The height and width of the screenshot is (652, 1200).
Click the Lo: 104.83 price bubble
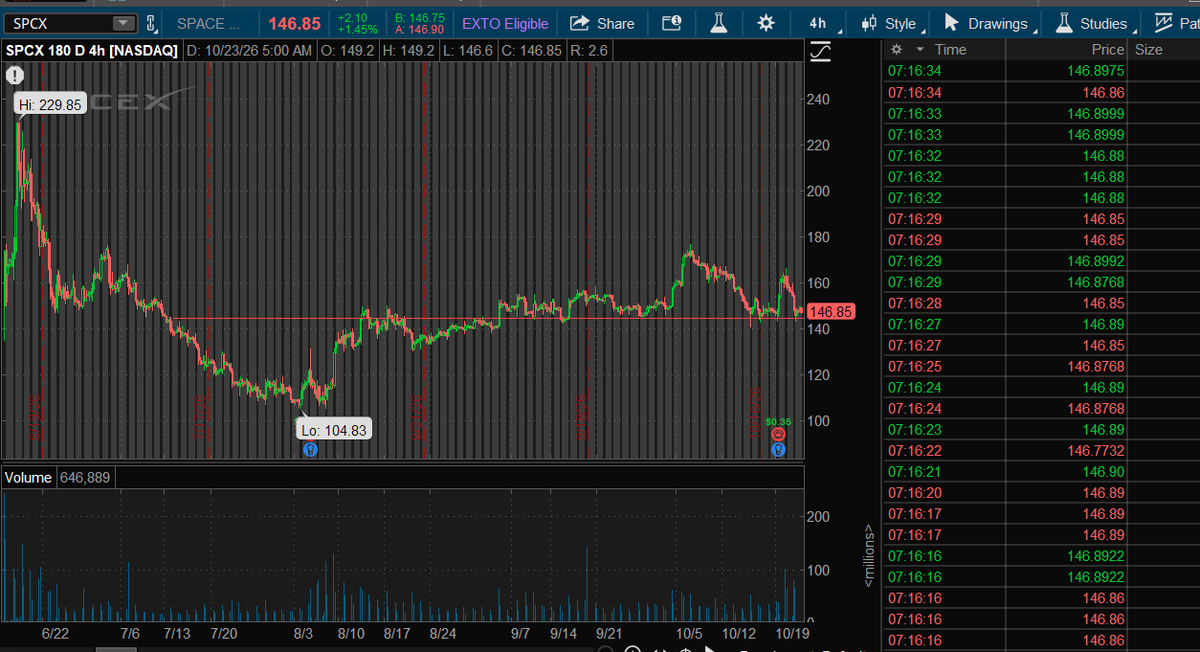click(335, 429)
